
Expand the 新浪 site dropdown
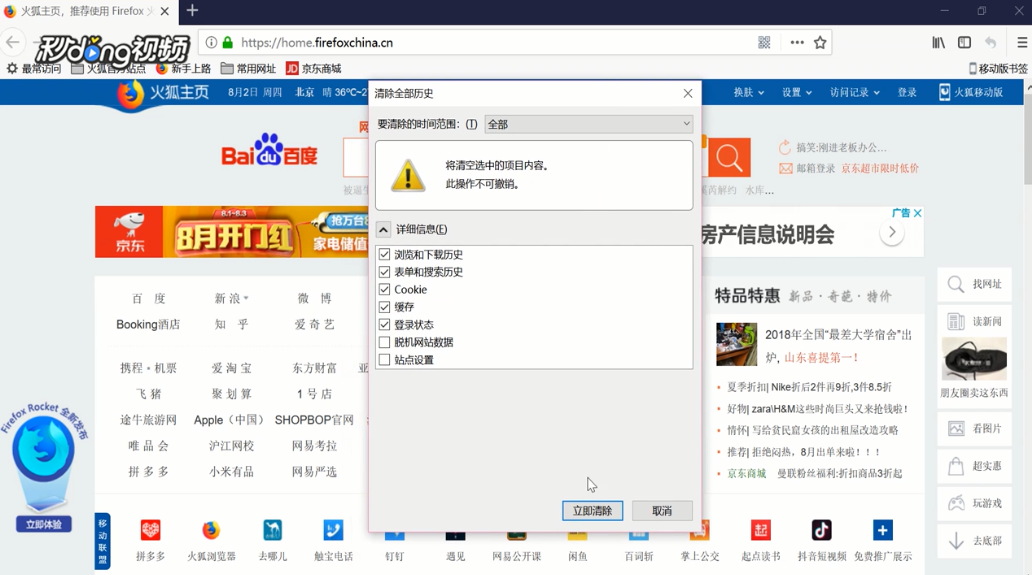coord(246,299)
